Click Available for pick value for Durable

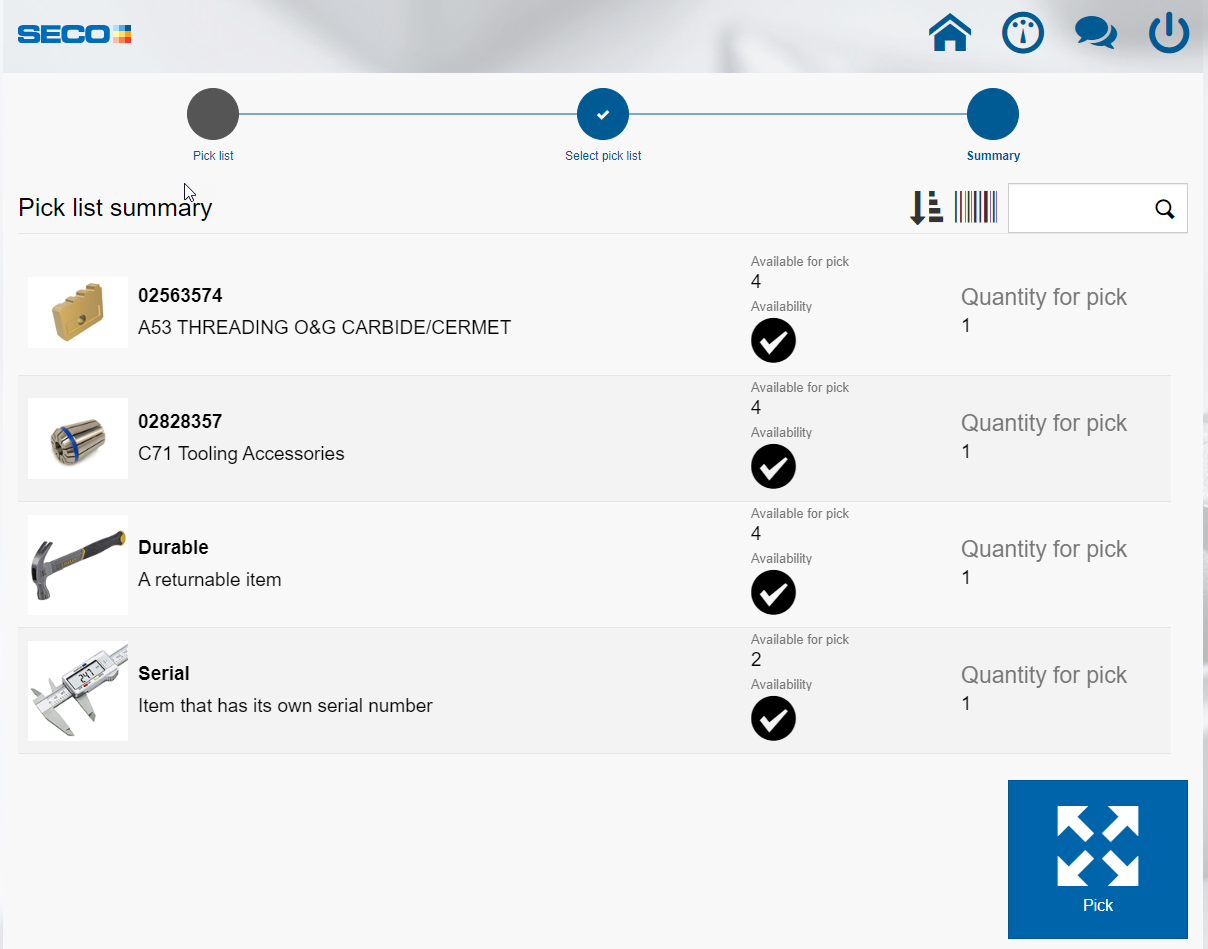click(x=756, y=534)
